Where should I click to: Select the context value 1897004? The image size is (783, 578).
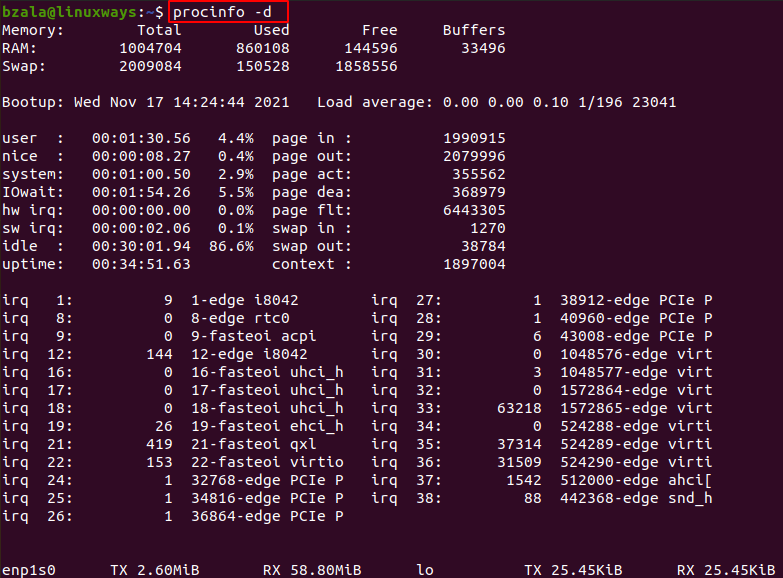tap(474, 264)
